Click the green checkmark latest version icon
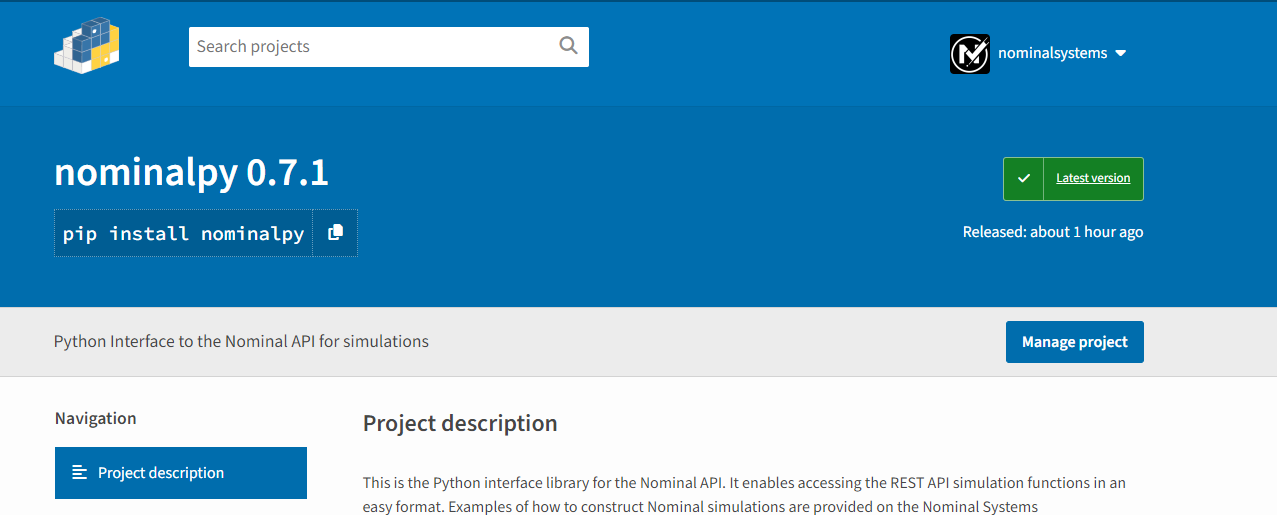This screenshot has width=1277, height=515. (x=1023, y=179)
